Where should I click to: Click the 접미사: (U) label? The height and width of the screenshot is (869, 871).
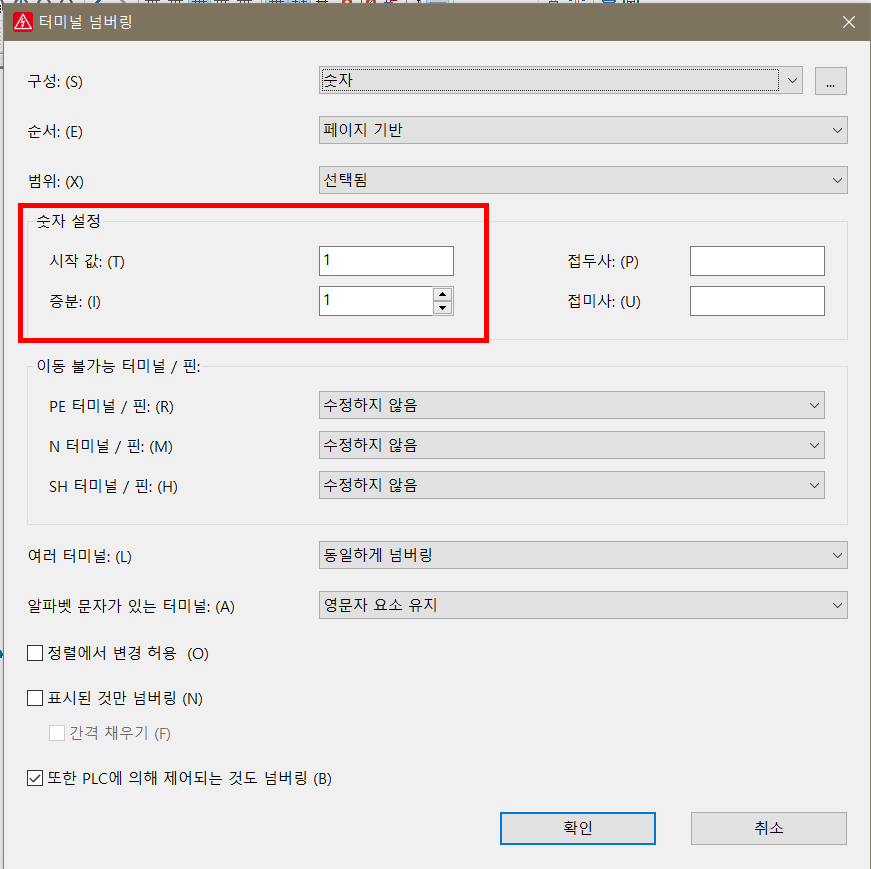pyautogui.click(x=604, y=302)
